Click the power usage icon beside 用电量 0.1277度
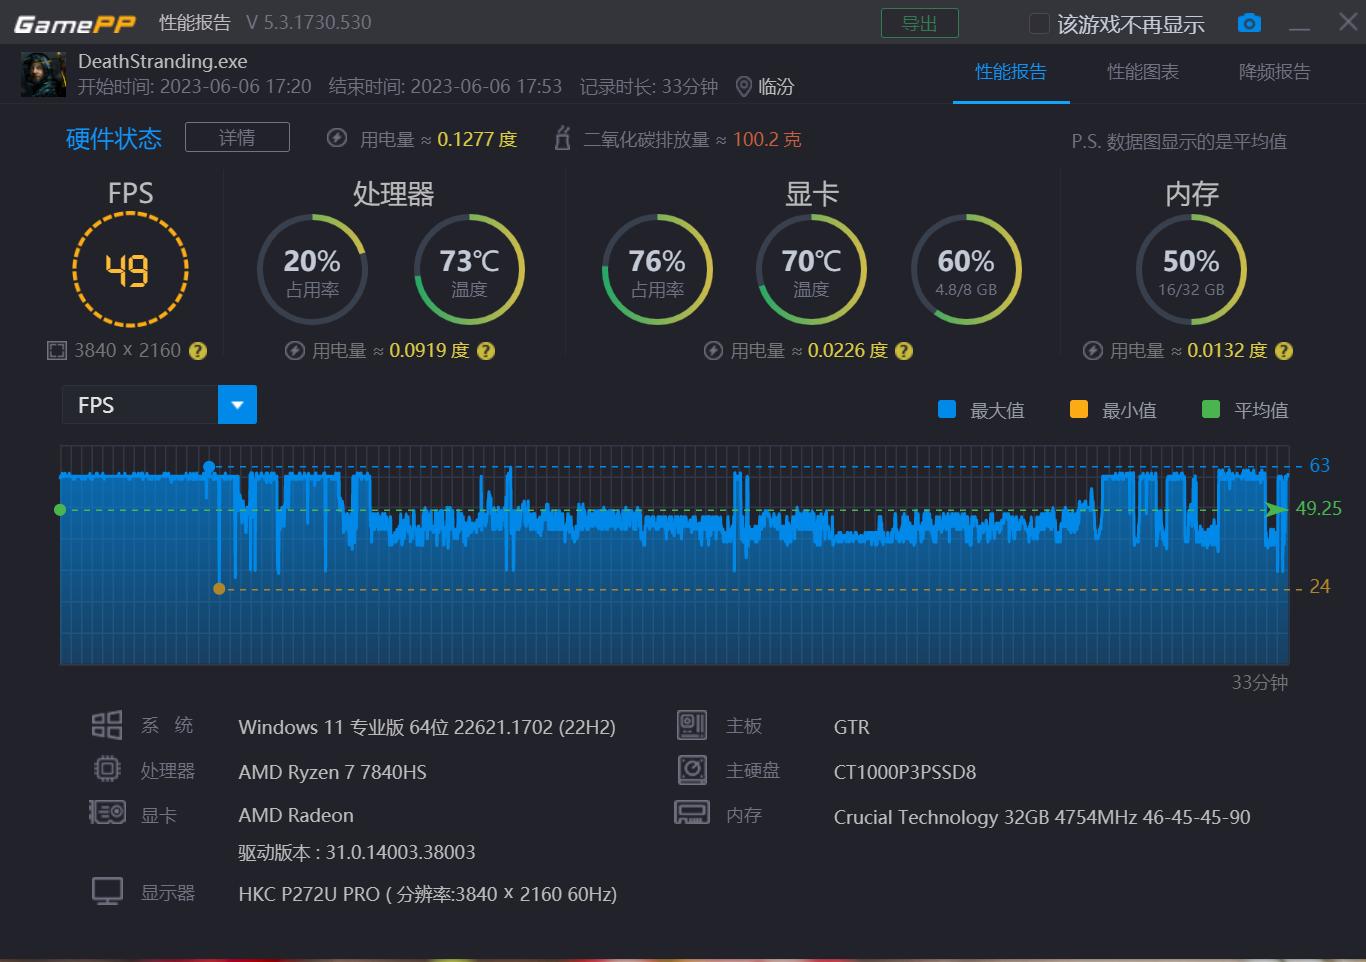1366x962 pixels. pos(337,139)
